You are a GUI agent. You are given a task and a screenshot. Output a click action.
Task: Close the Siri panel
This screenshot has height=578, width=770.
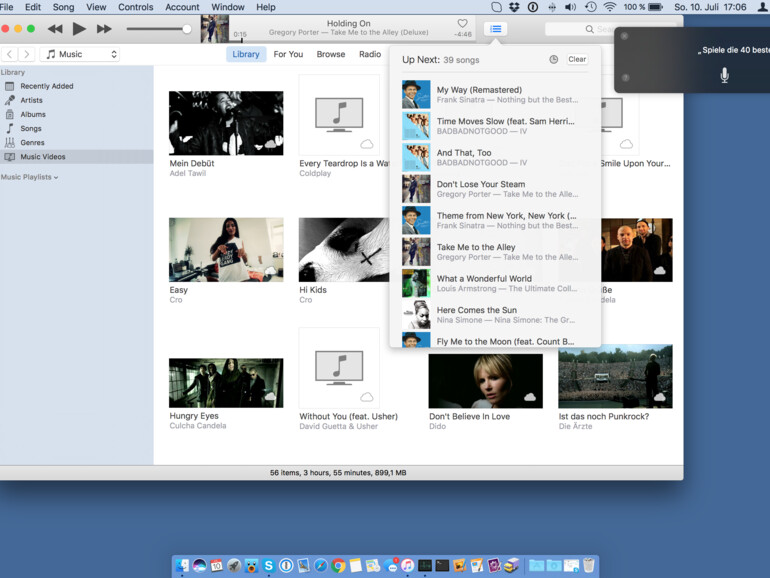click(624, 36)
